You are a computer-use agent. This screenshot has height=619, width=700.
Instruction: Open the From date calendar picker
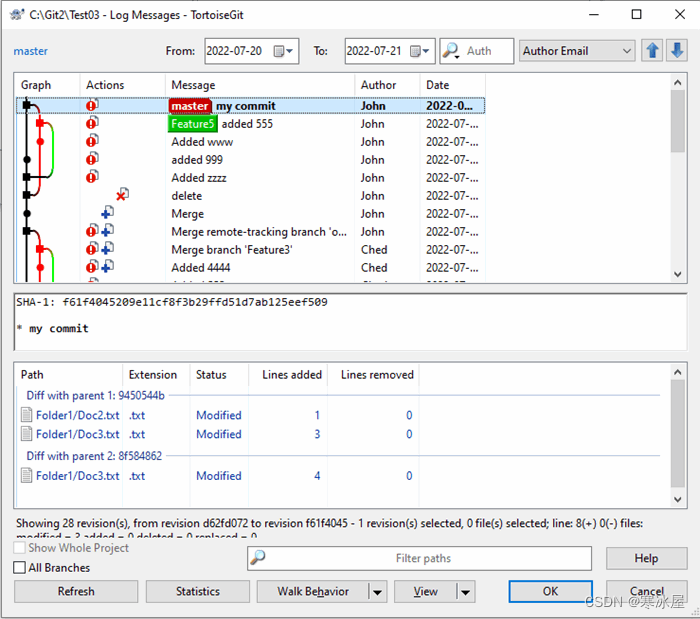click(283, 51)
